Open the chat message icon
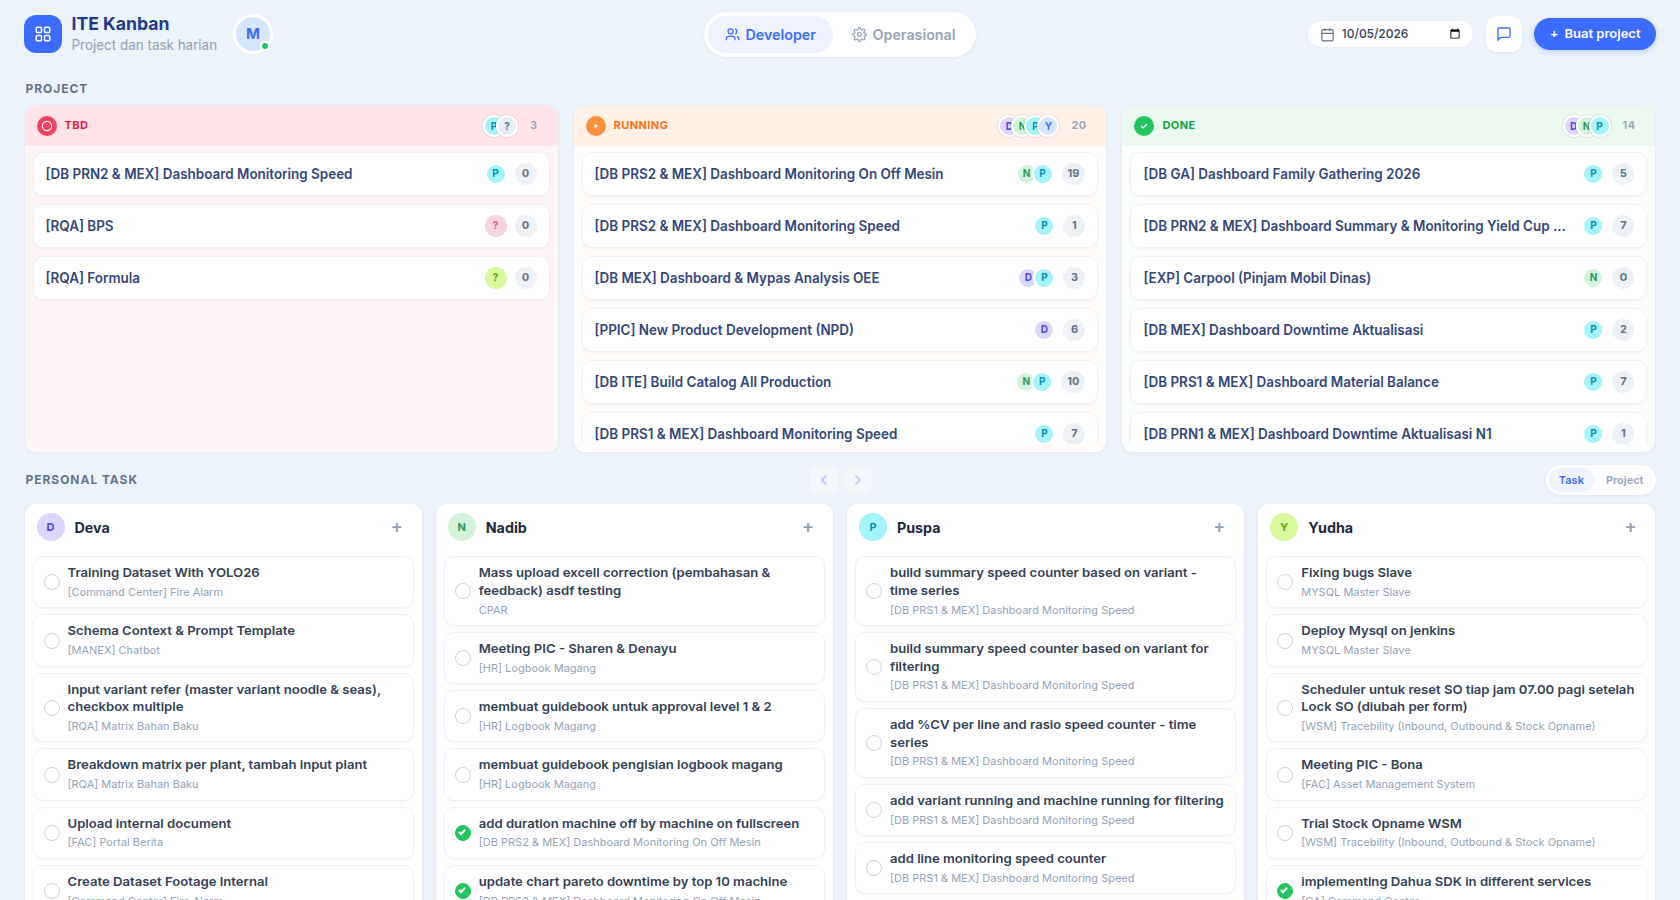This screenshot has height=900, width=1680. [x=1503, y=34]
